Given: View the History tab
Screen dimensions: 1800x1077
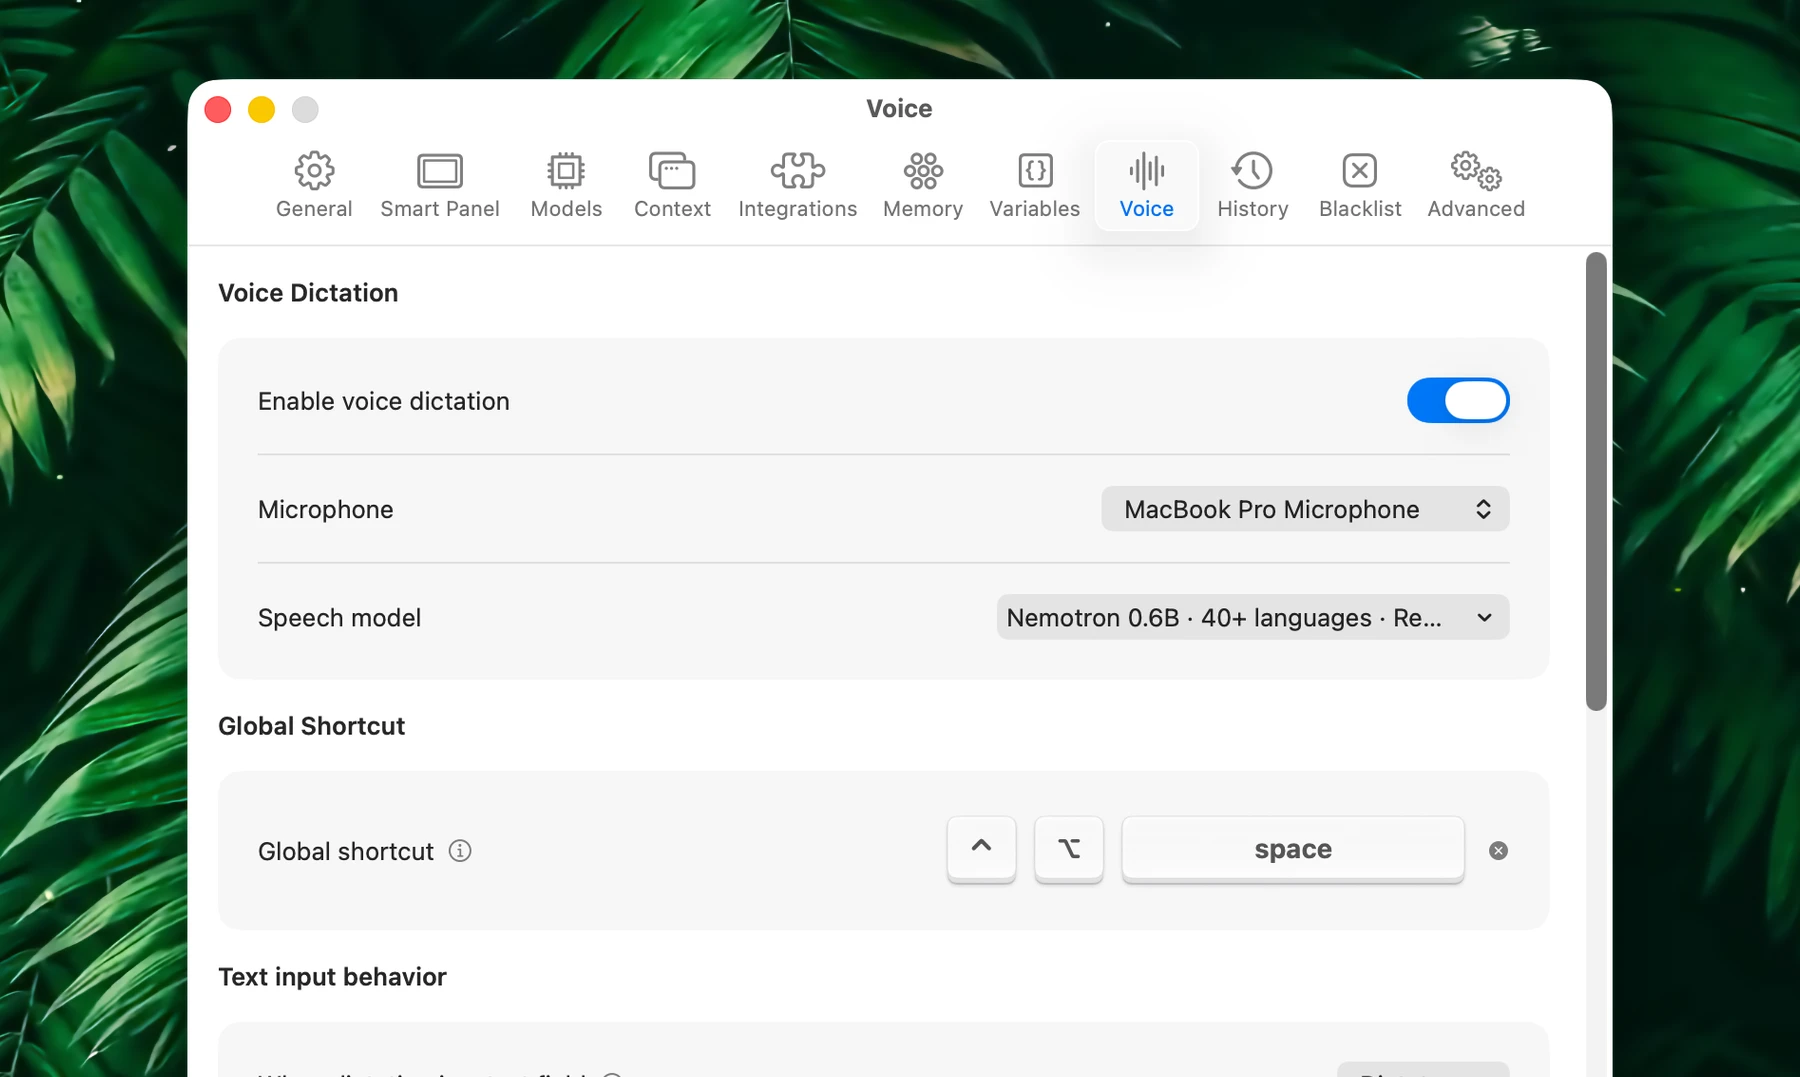Looking at the screenshot, I should 1253,186.
